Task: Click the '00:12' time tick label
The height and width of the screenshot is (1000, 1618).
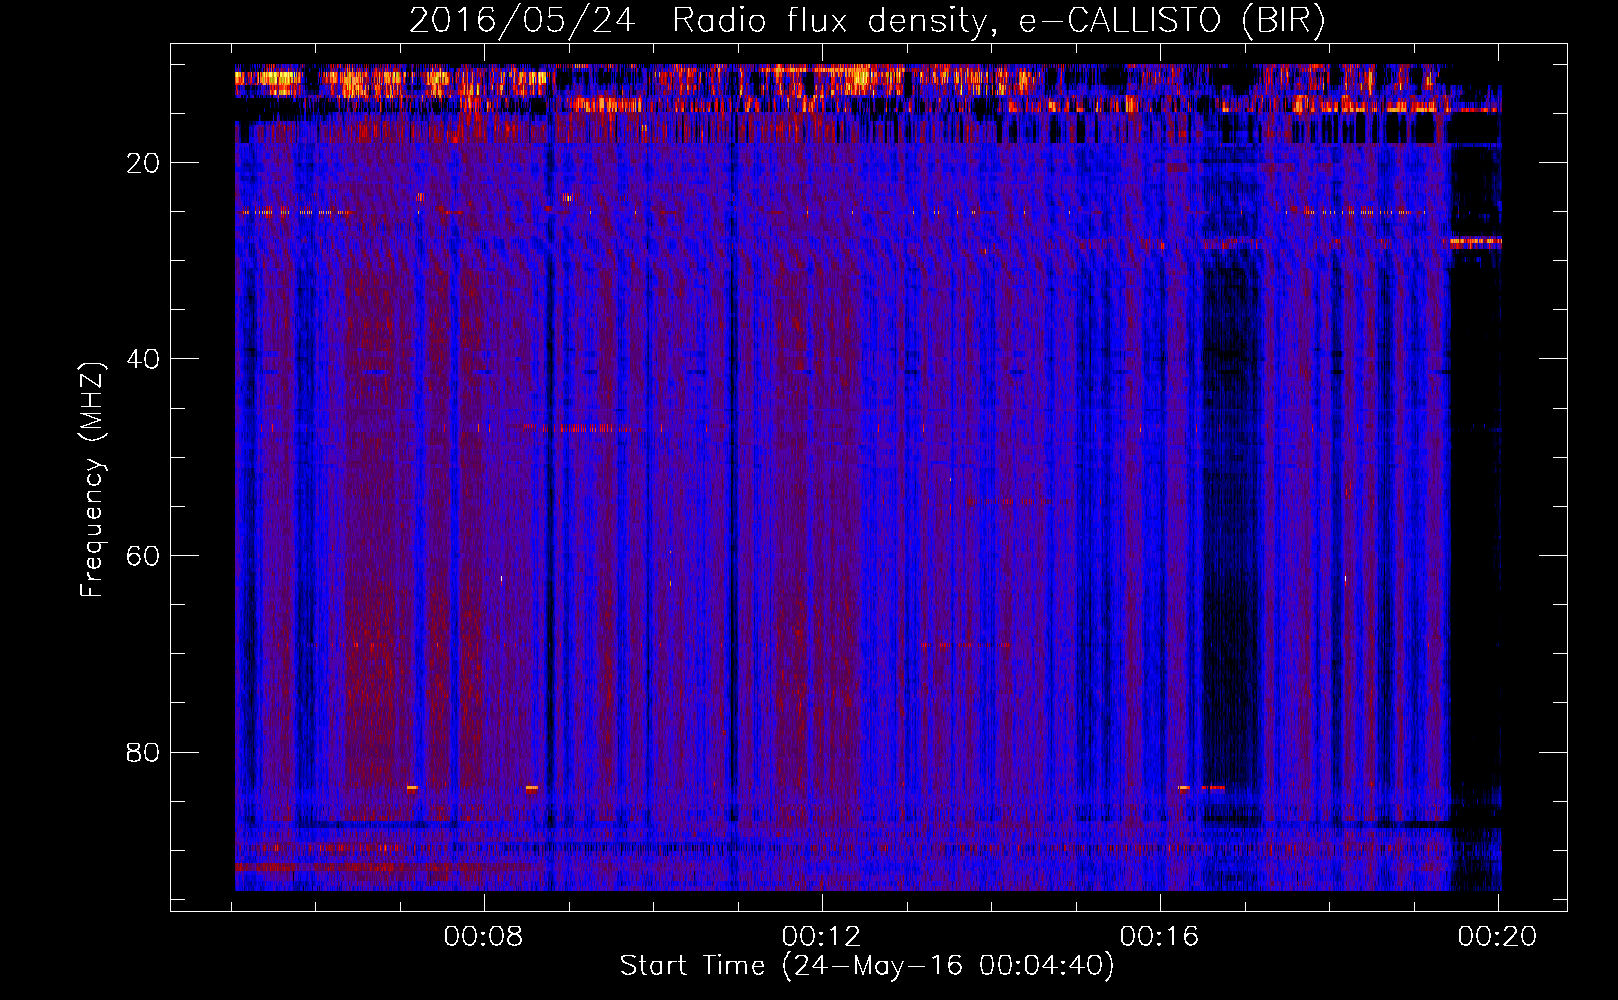Action: (x=822, y=937)
